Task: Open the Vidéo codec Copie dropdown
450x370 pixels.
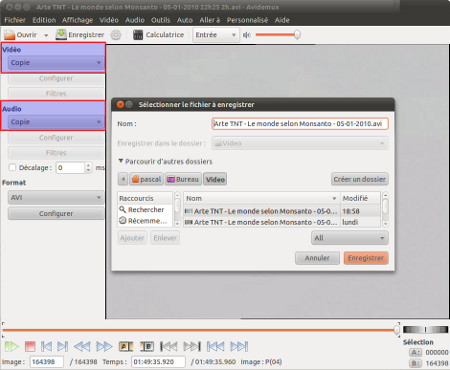Action: tap(56, 63)
